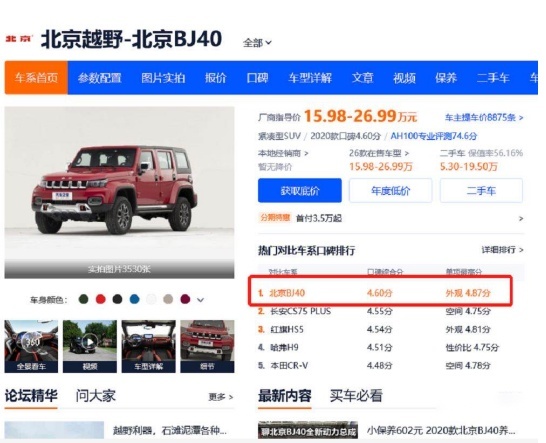Open 车主爆车价8875条 link
The width and height of the screenshot is (546, 443).
pyautogui.click(x=484, y=118)
